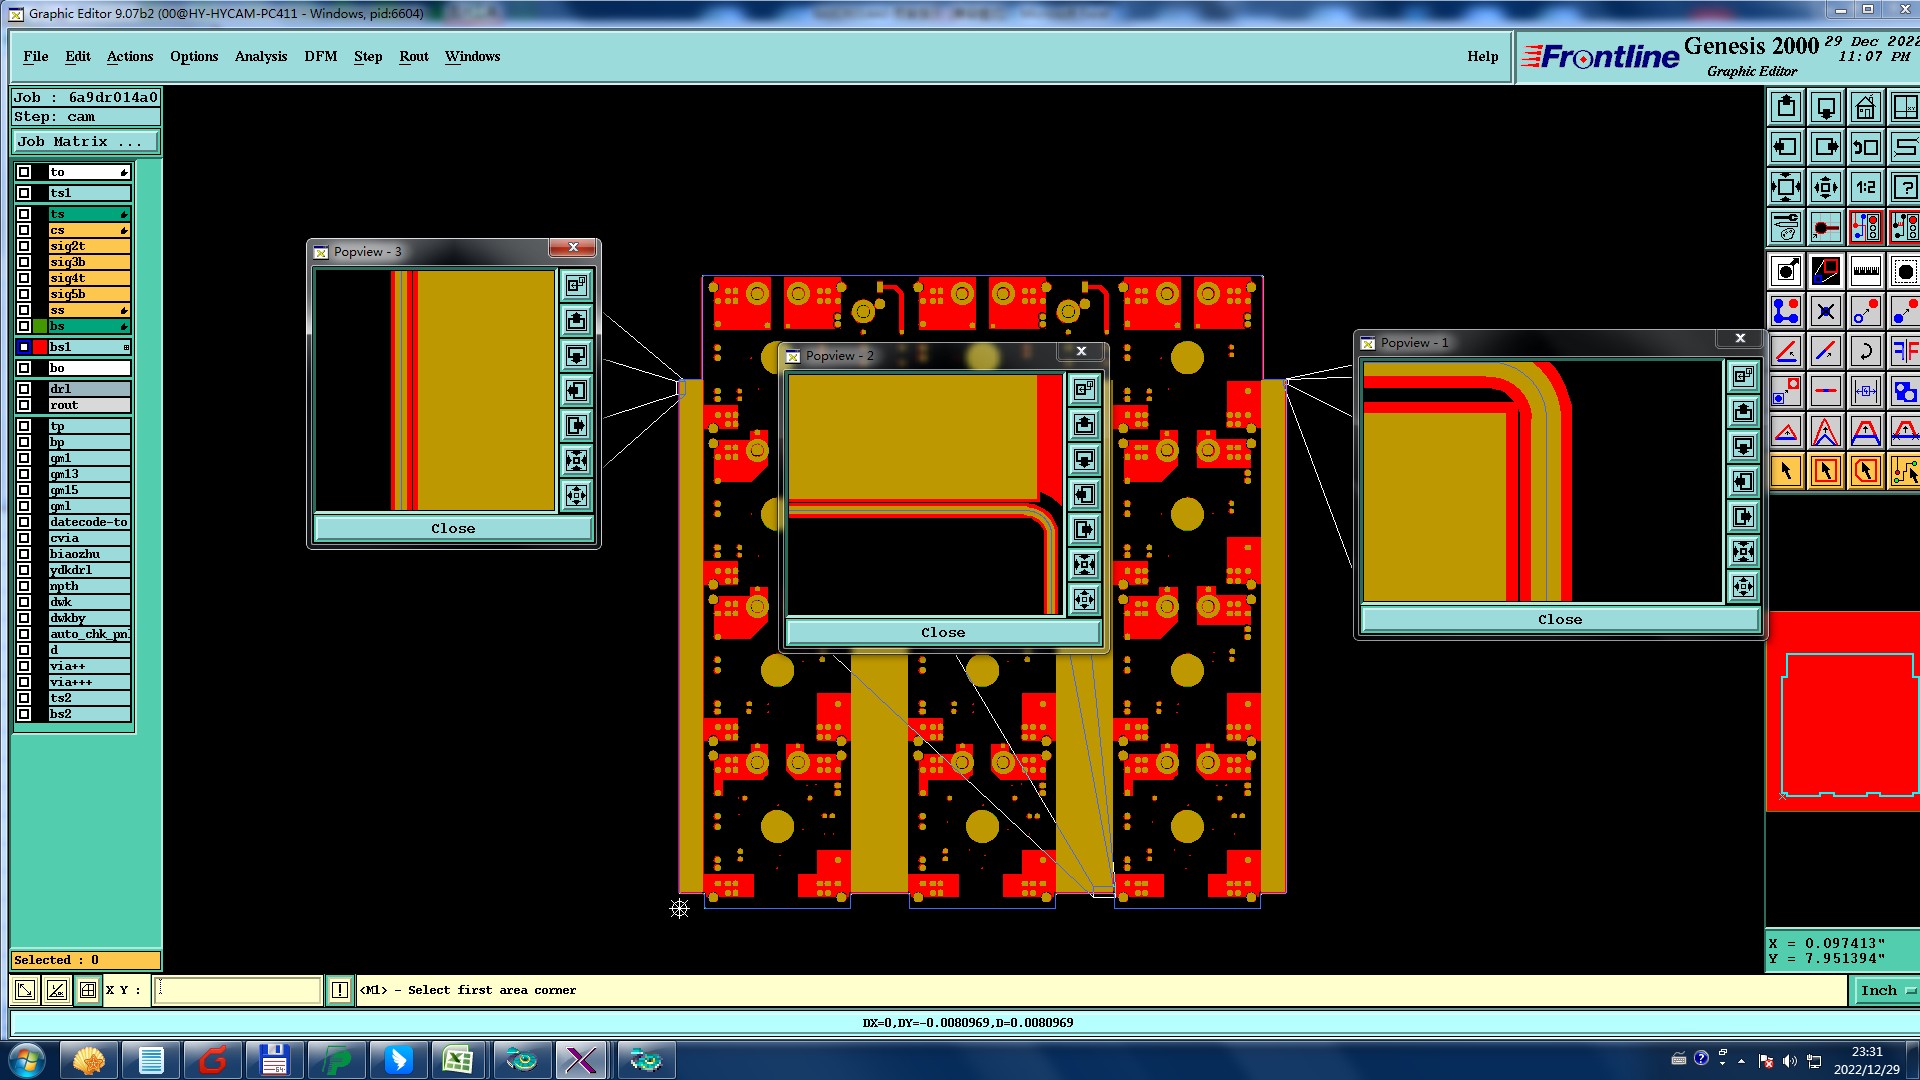Select the single arrow pointer tool
The width and height of the screenshot is (1920, 1080).
click(x=1786, y=471)
